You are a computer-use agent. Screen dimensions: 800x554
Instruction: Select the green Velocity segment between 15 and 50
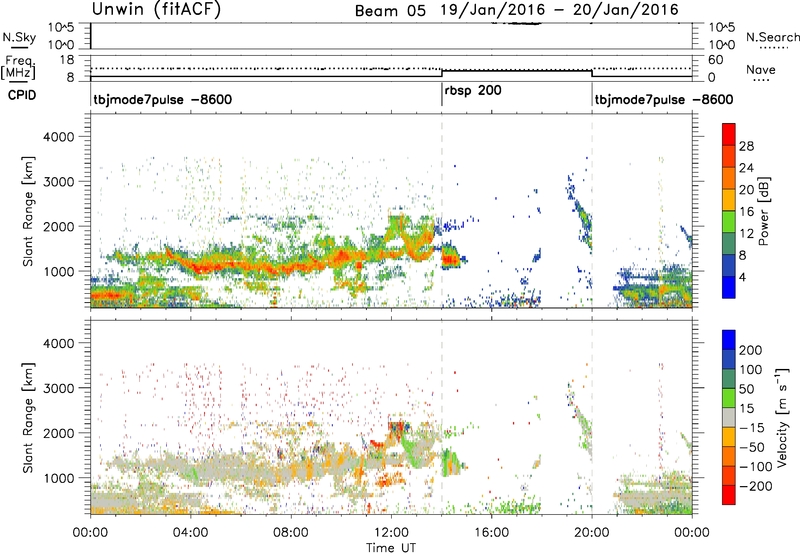coord(729,399)
